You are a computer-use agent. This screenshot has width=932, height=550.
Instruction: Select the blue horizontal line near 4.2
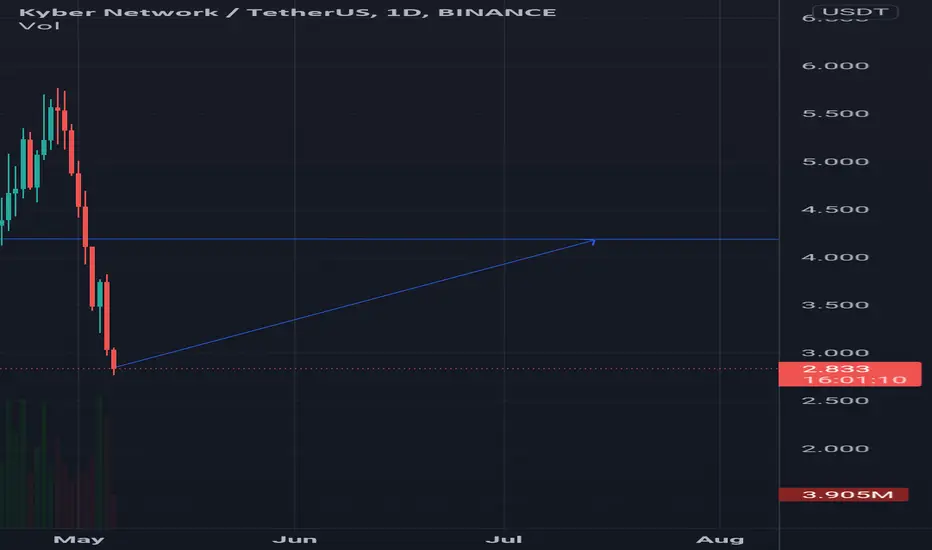389,239
